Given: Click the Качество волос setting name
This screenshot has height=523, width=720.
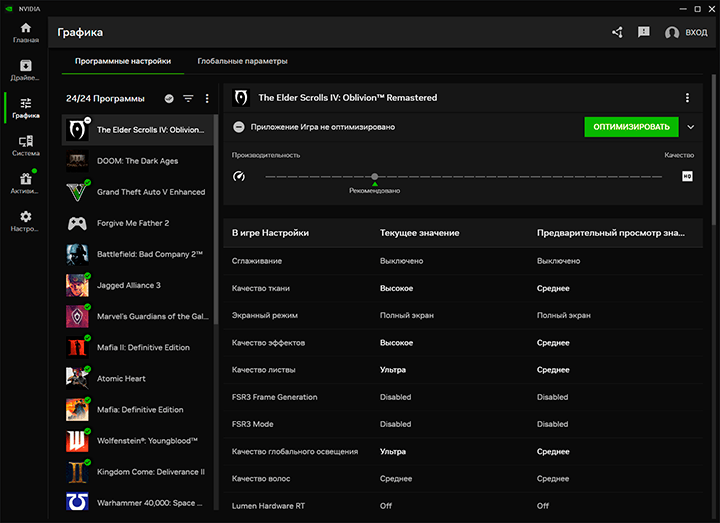Looking at the screenshot, I should pyautogui.click(x=261, y=479).
